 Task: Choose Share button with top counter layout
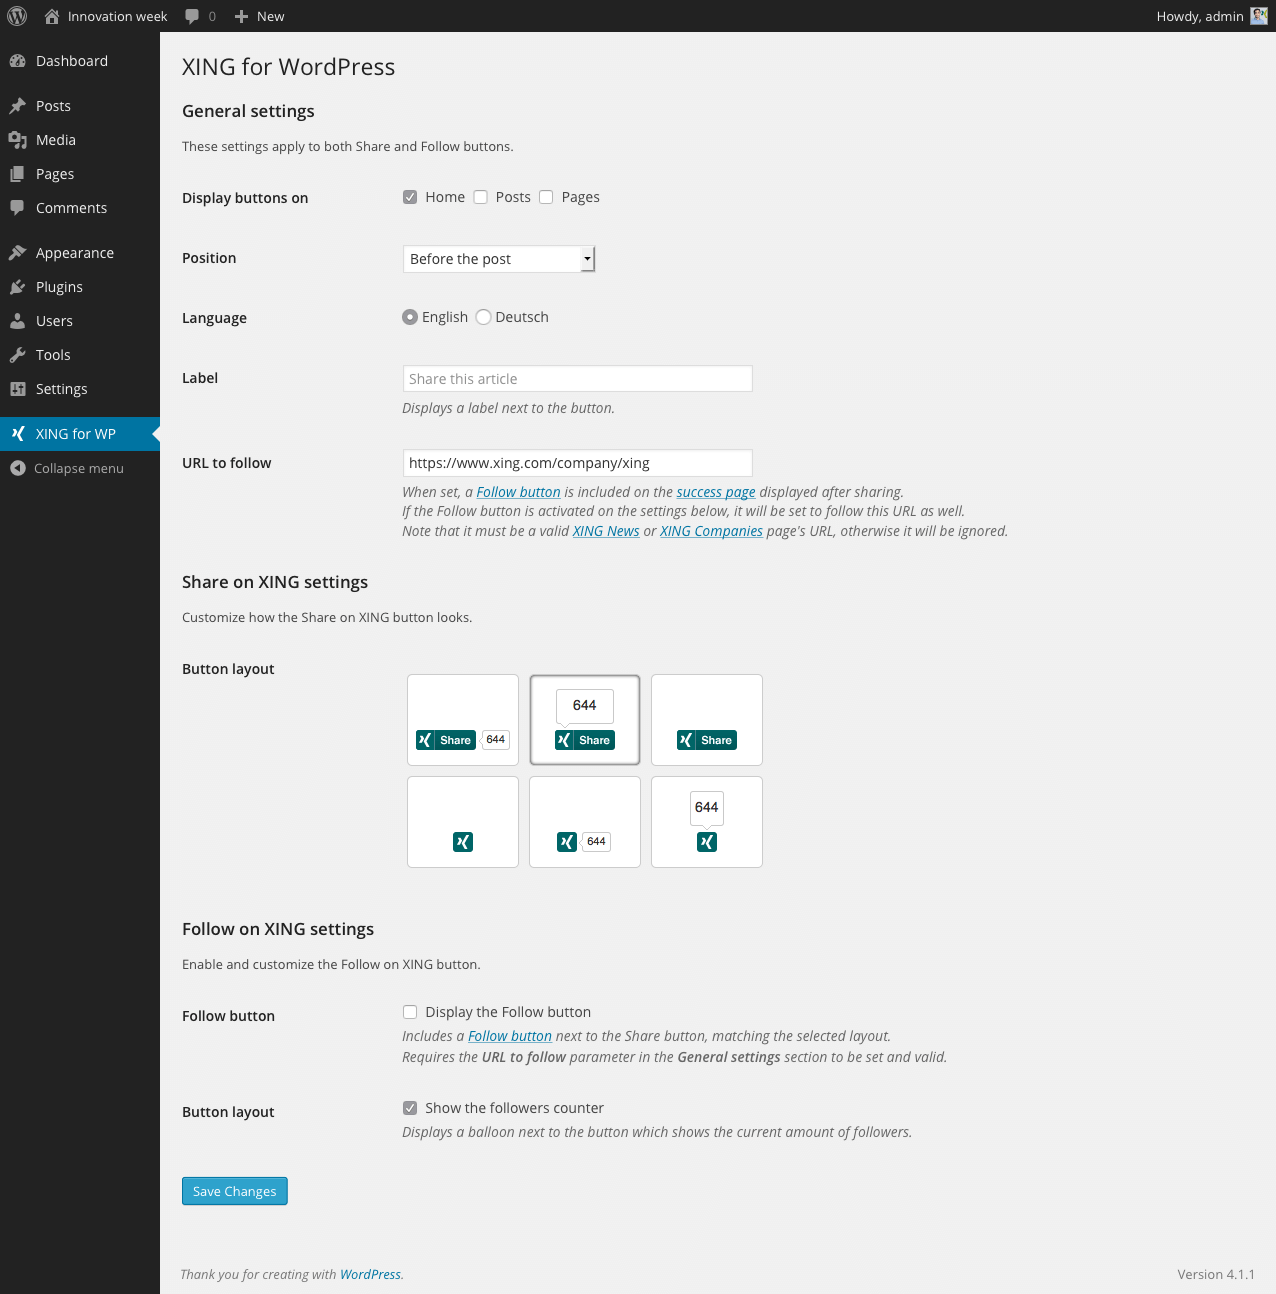pos(585,720)
